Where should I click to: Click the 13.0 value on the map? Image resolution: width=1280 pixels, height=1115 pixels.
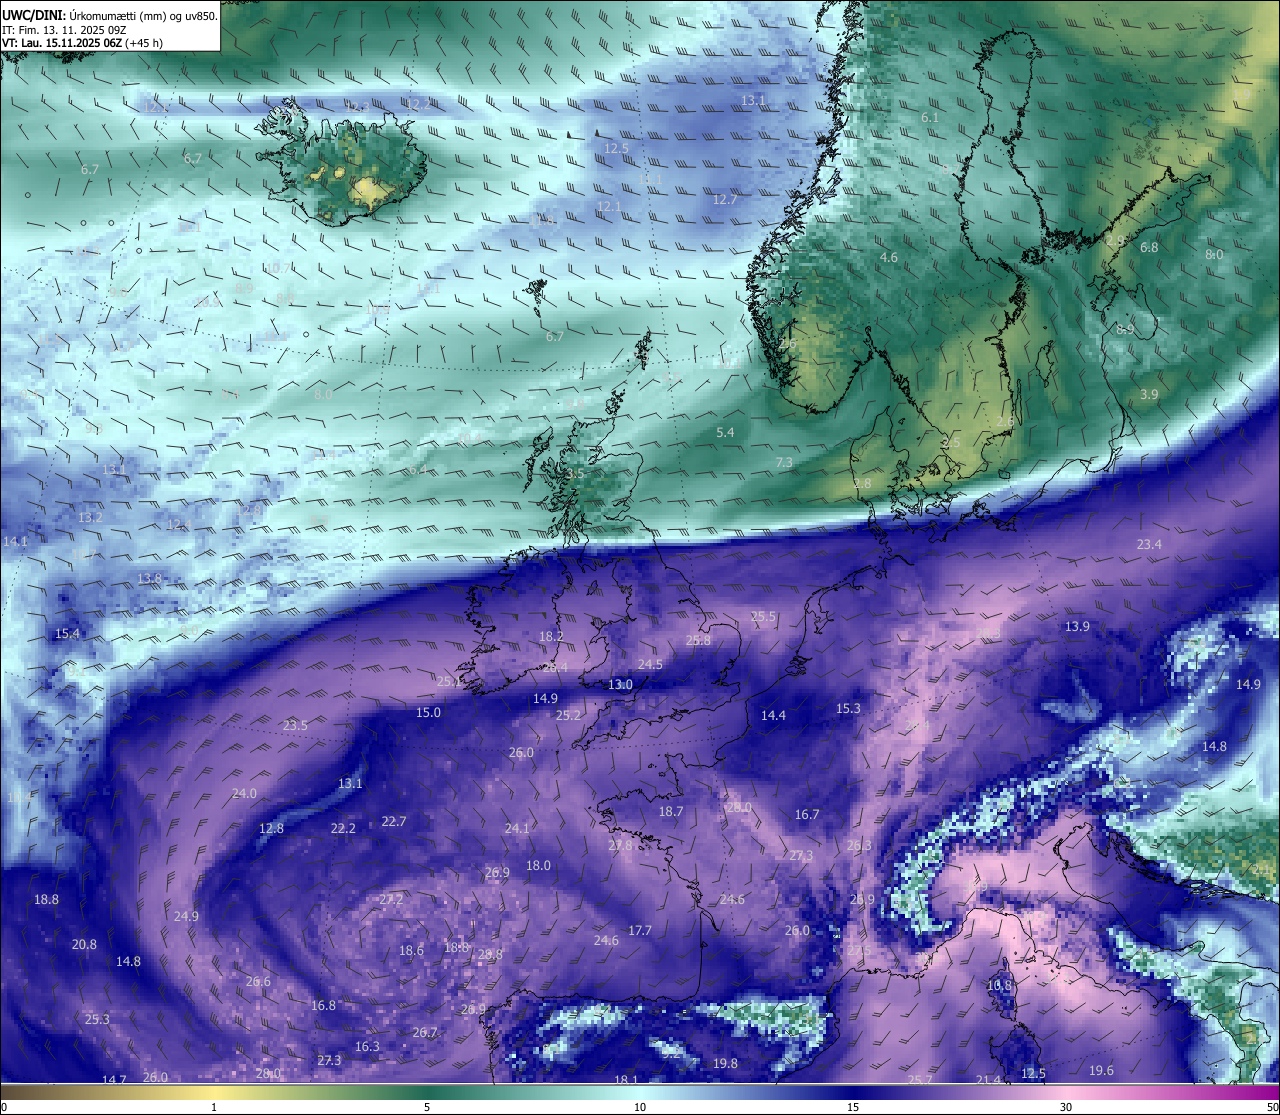click(x=620, y=685)
